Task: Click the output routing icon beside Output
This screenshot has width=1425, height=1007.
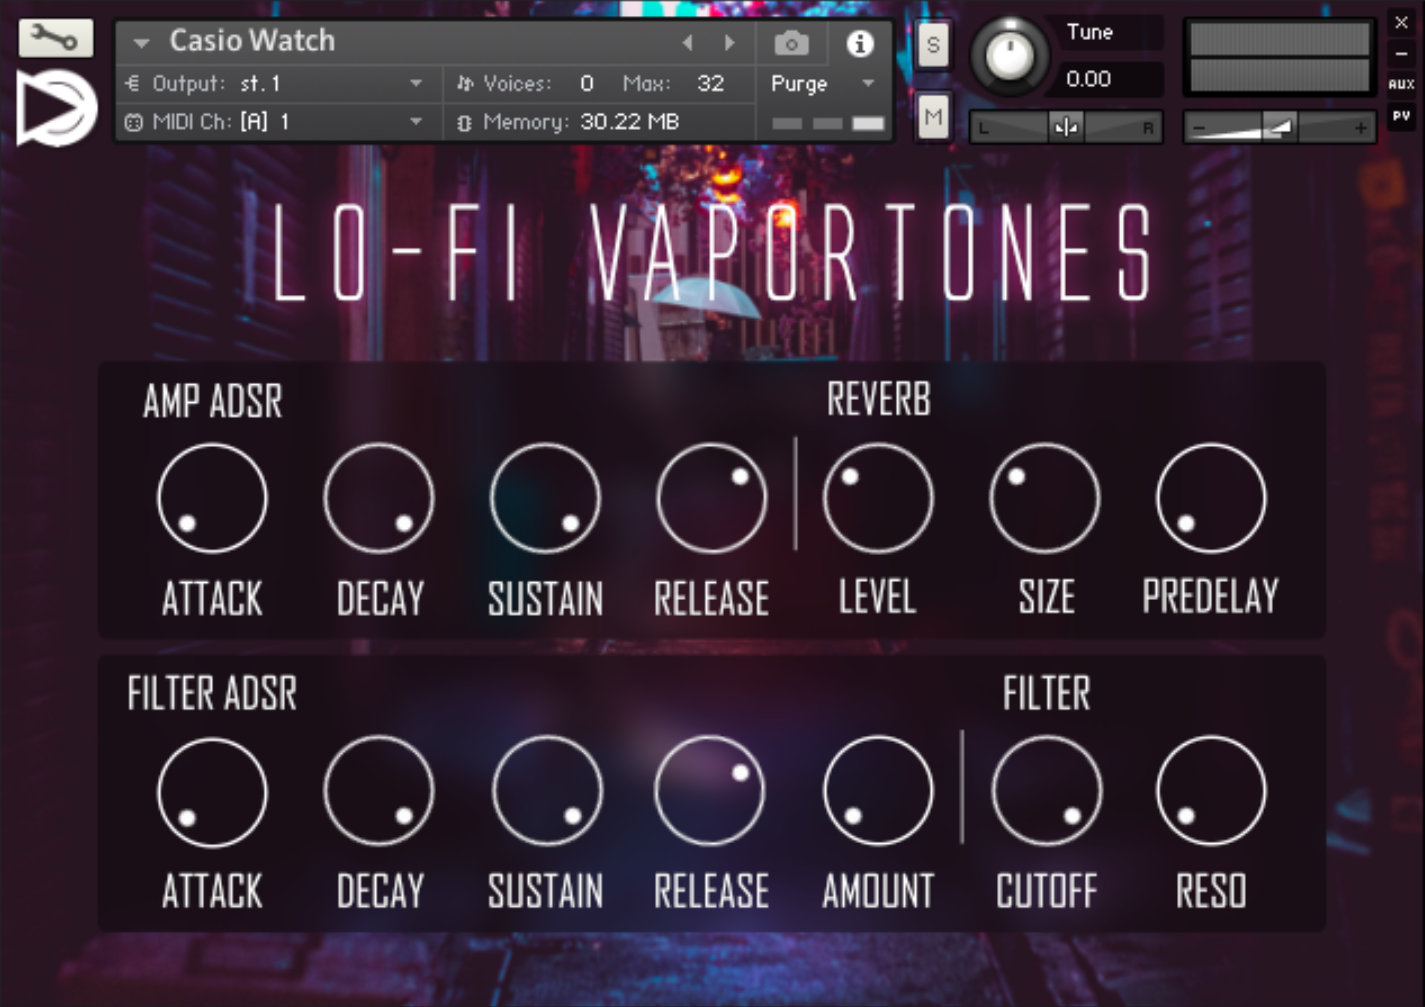Action: point(133,84)
